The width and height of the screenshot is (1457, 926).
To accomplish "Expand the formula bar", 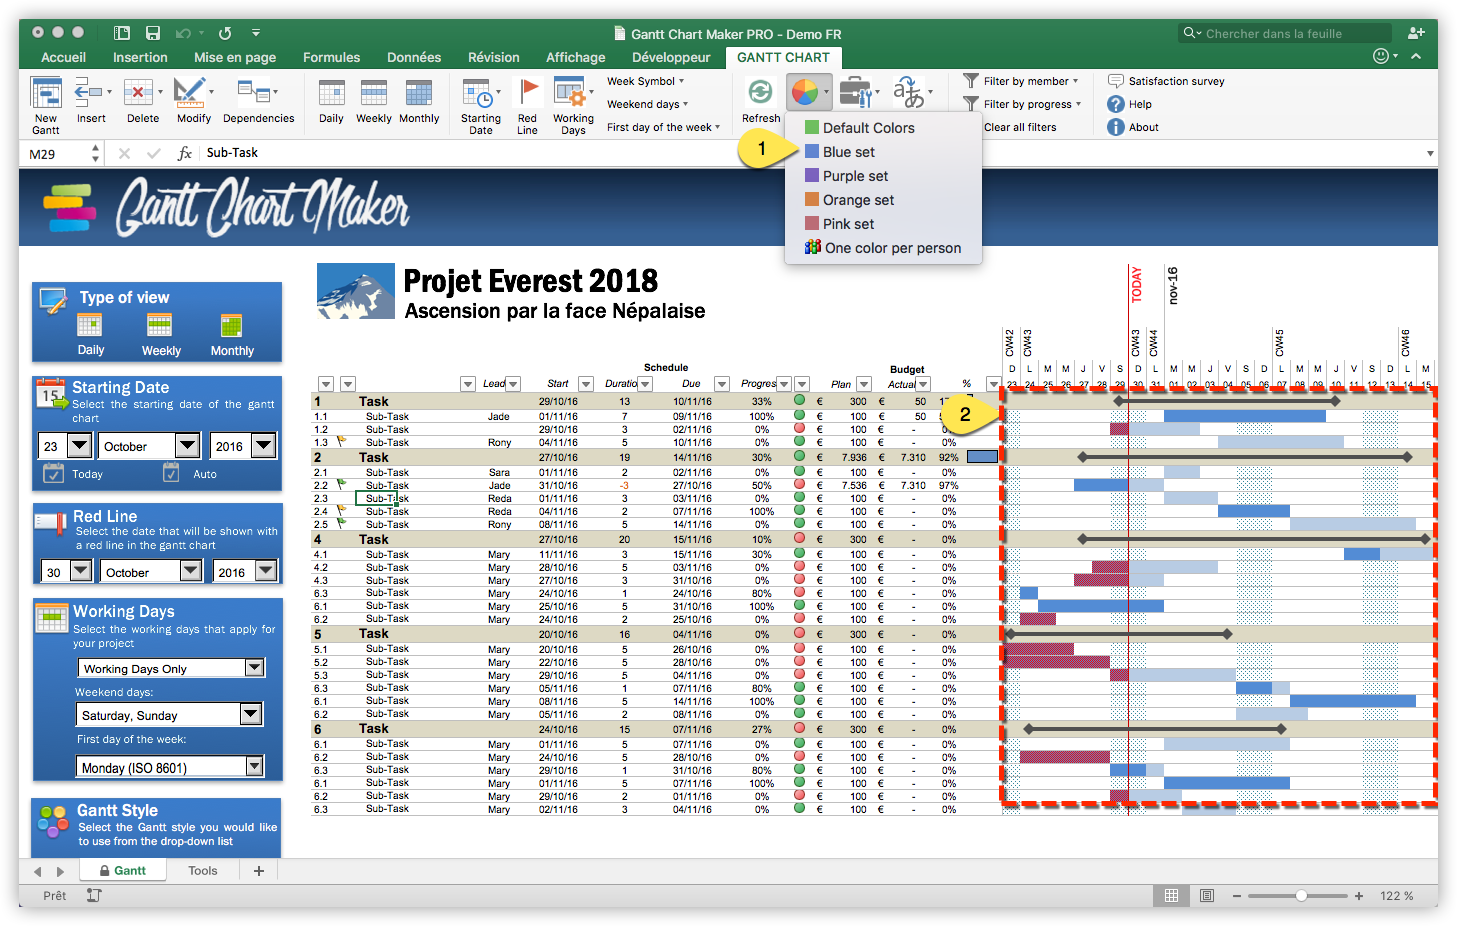I will coord(1430,153).
